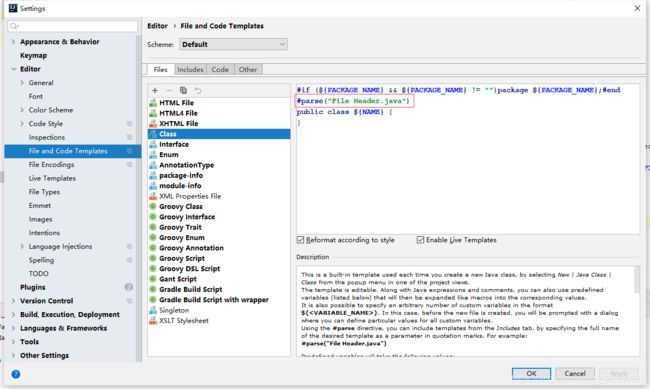Expand the Version Control section
650x389 pixels.
[x=13, y=301]
